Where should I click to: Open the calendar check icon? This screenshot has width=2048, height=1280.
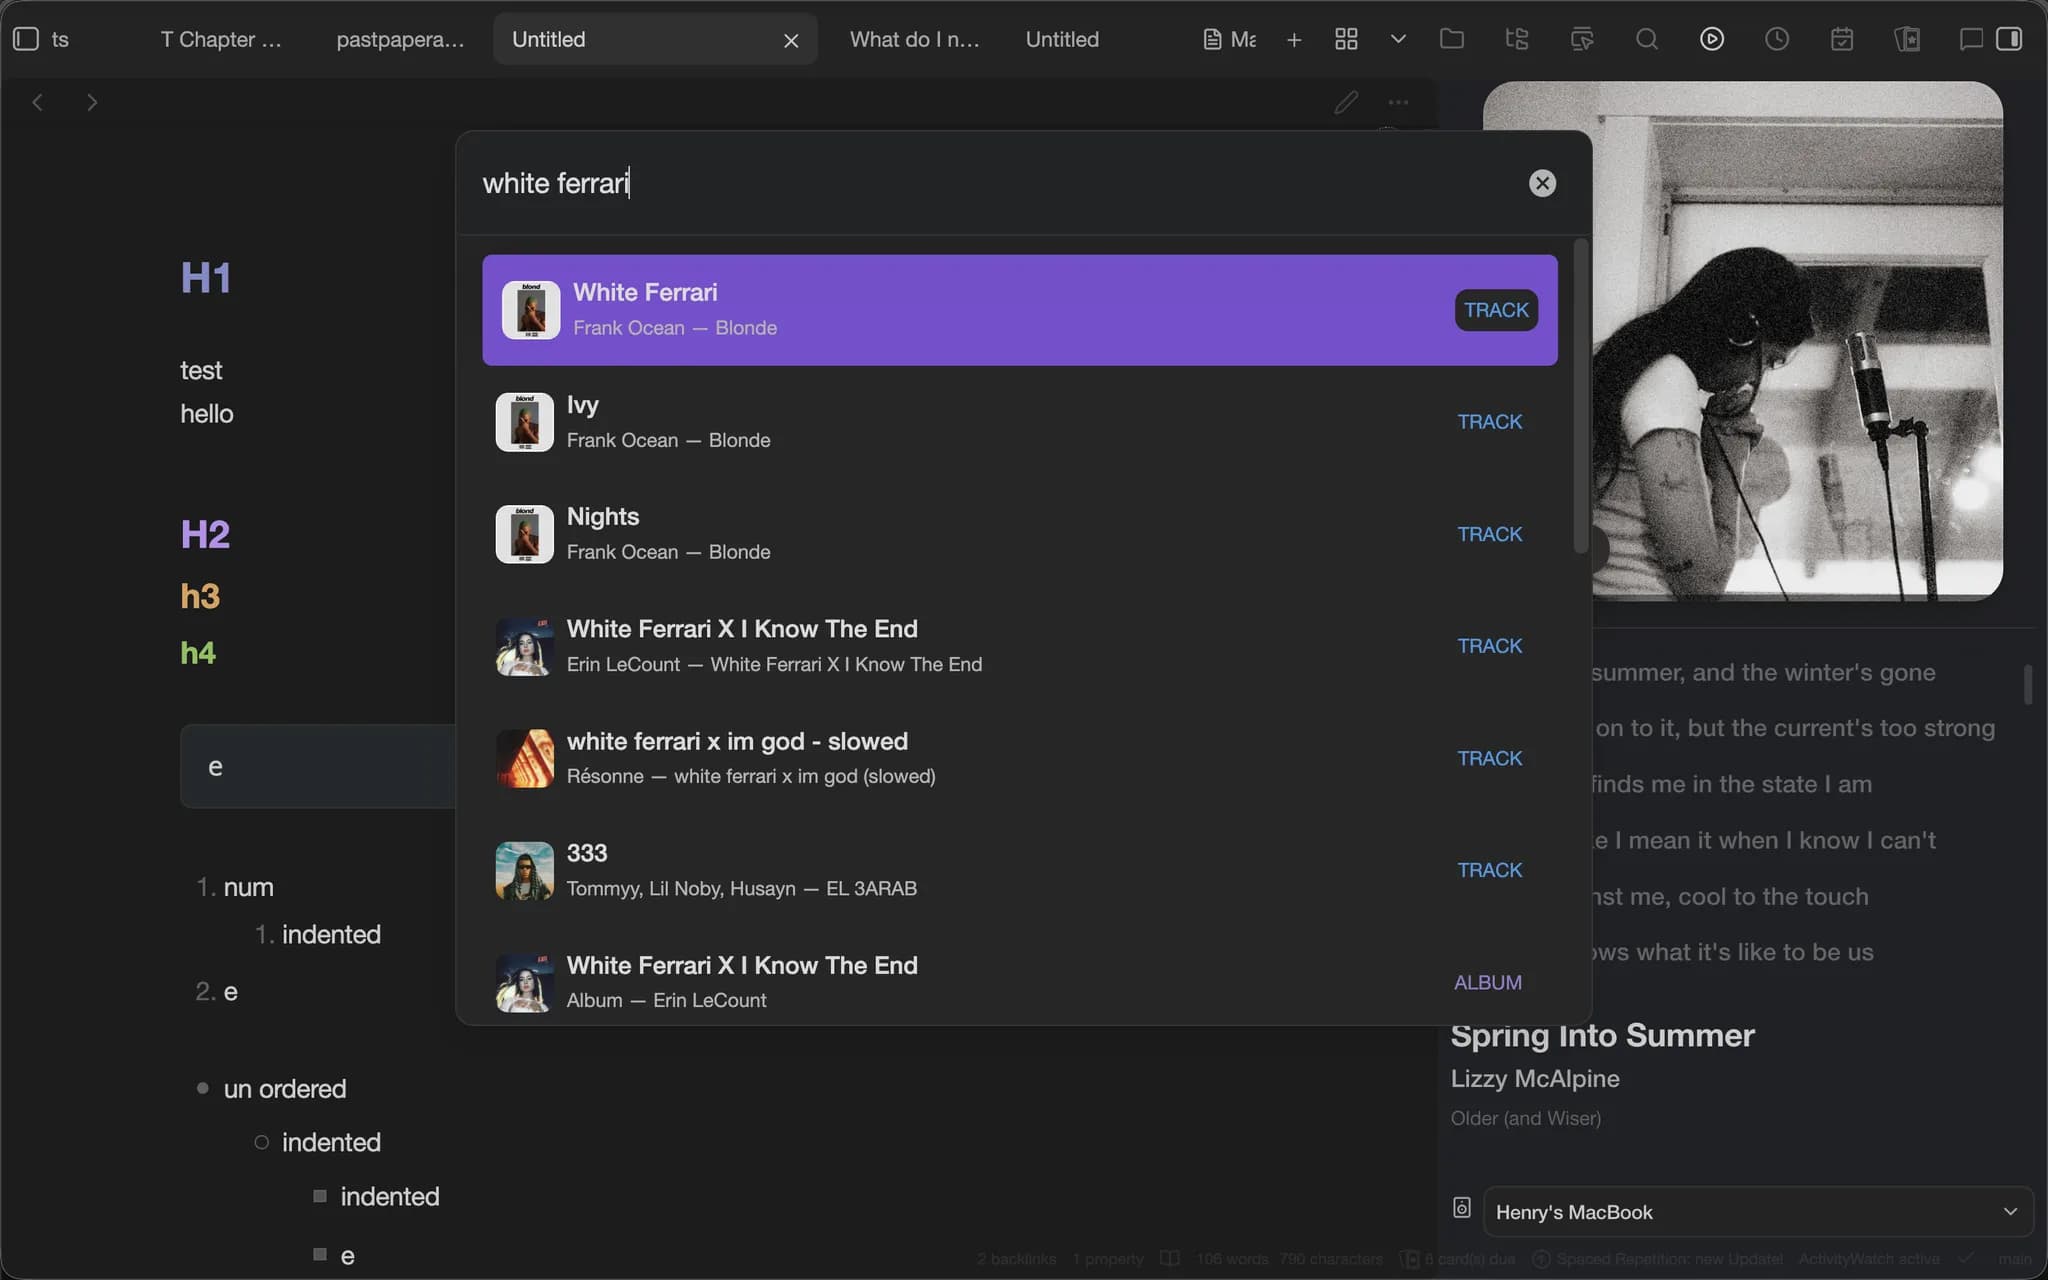point(1842,39)
